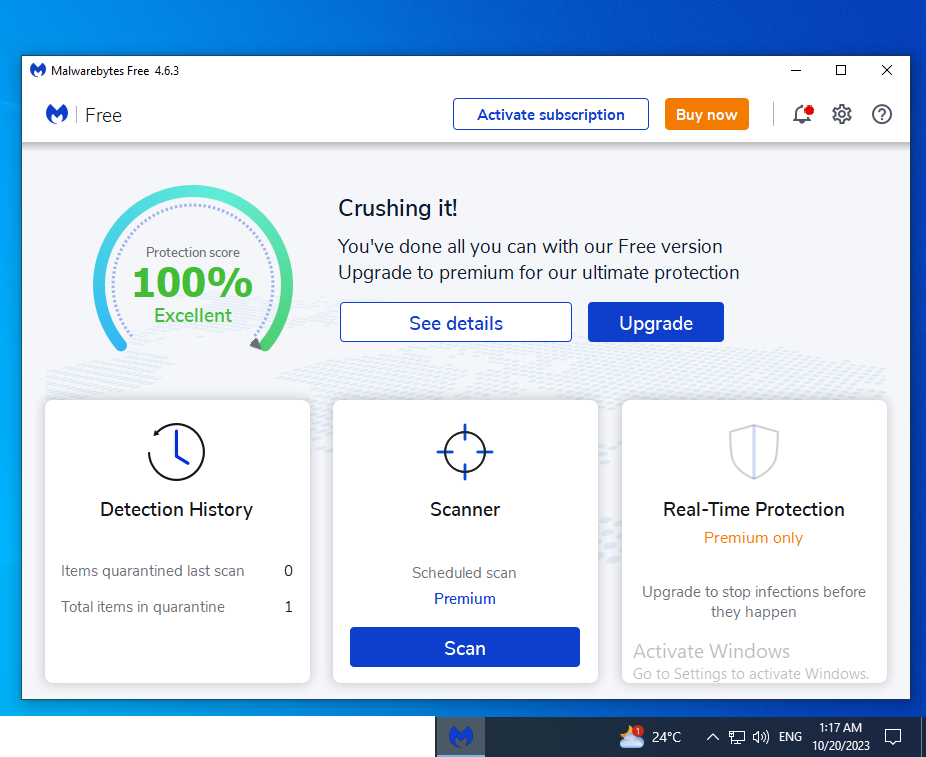Open help via the question mark icon
The height and width of the screenshot is (757, 926).
click(x=882, y=114)
